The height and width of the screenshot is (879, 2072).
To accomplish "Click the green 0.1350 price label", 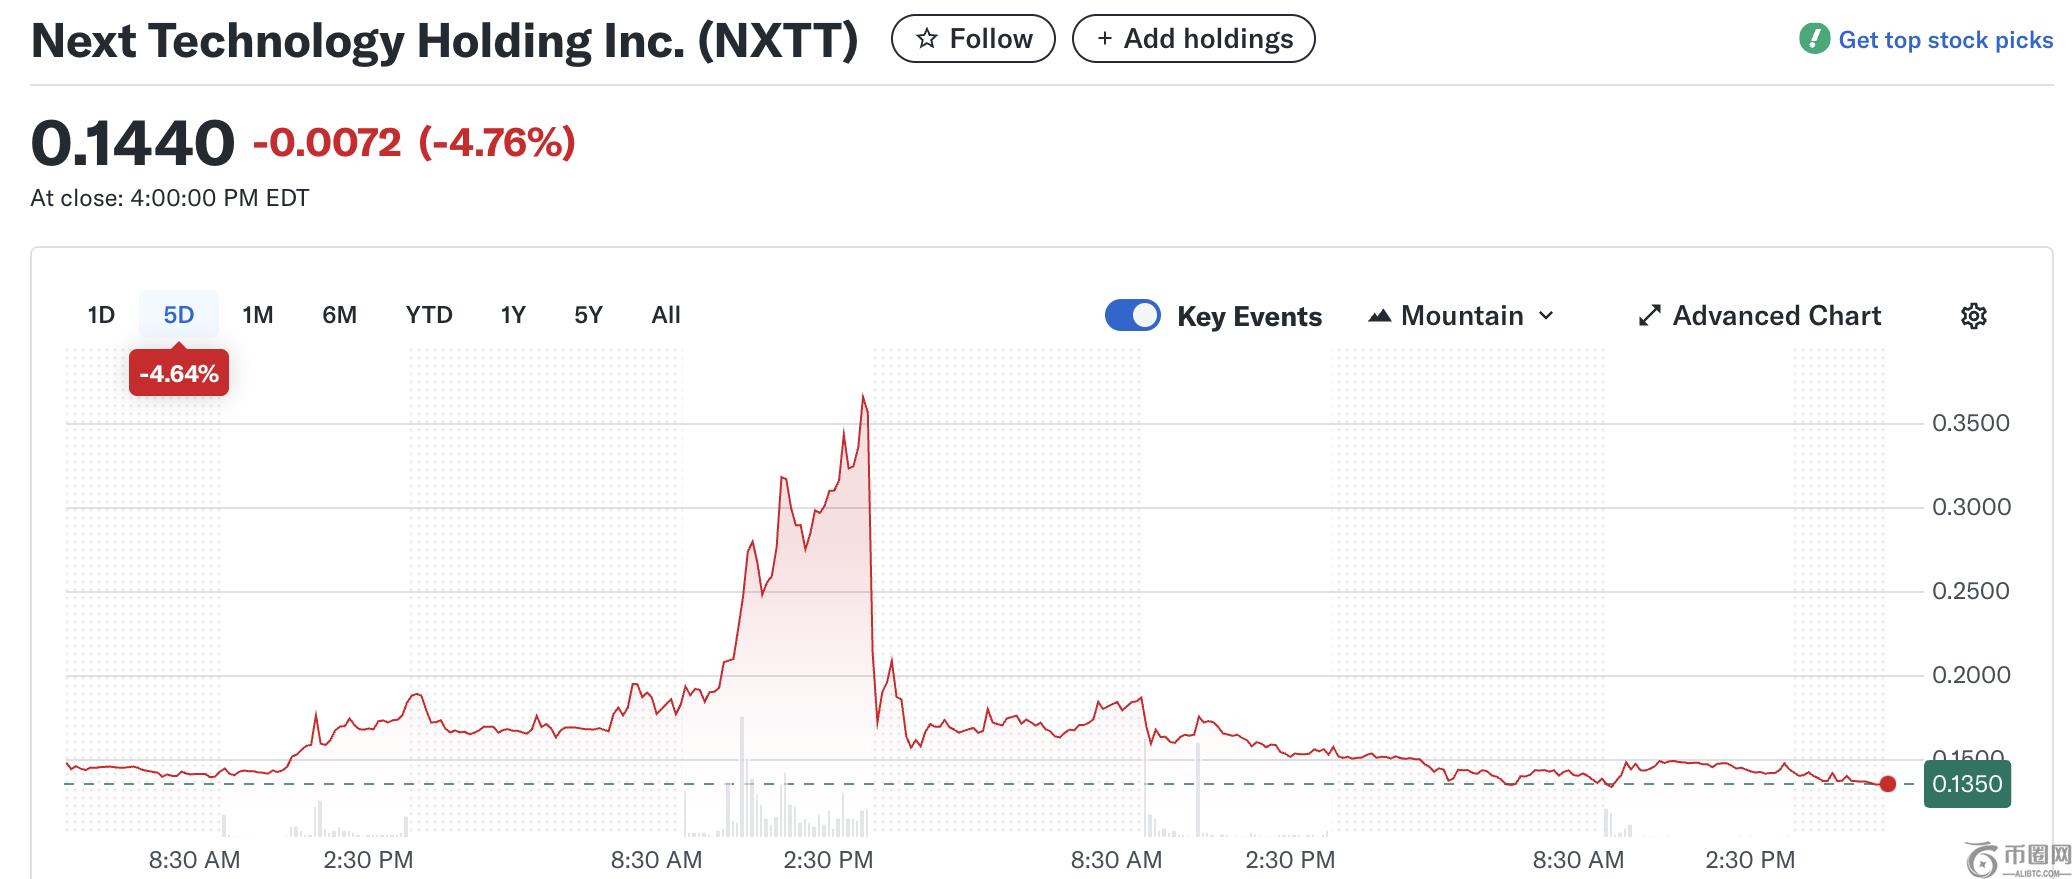I will click(x=1966, y=784).
